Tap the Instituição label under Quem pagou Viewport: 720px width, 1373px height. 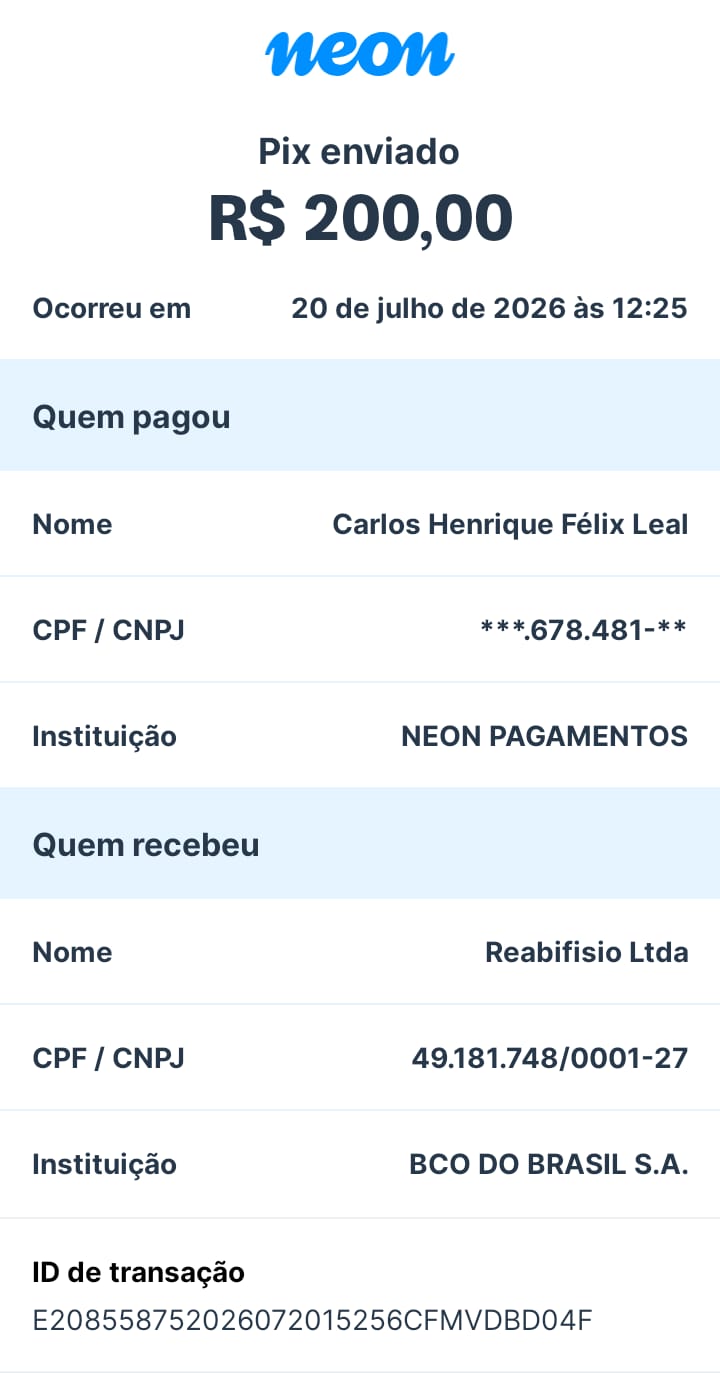pyautogui.click(x=105, y=737)
